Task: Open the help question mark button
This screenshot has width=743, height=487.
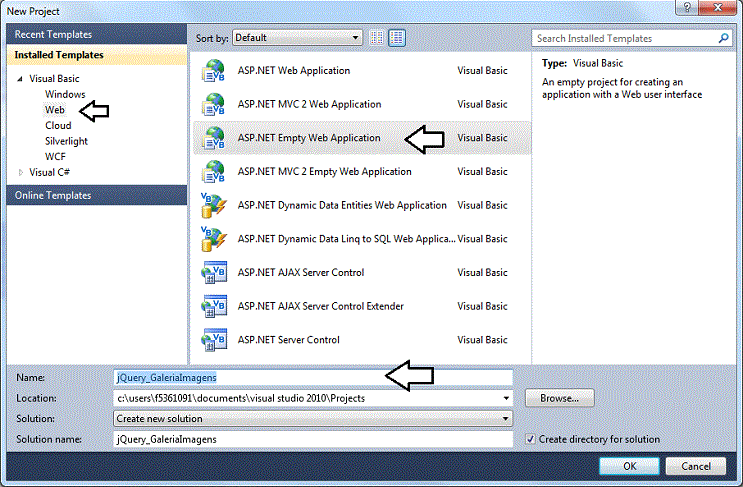Action: tap(687, 7)
